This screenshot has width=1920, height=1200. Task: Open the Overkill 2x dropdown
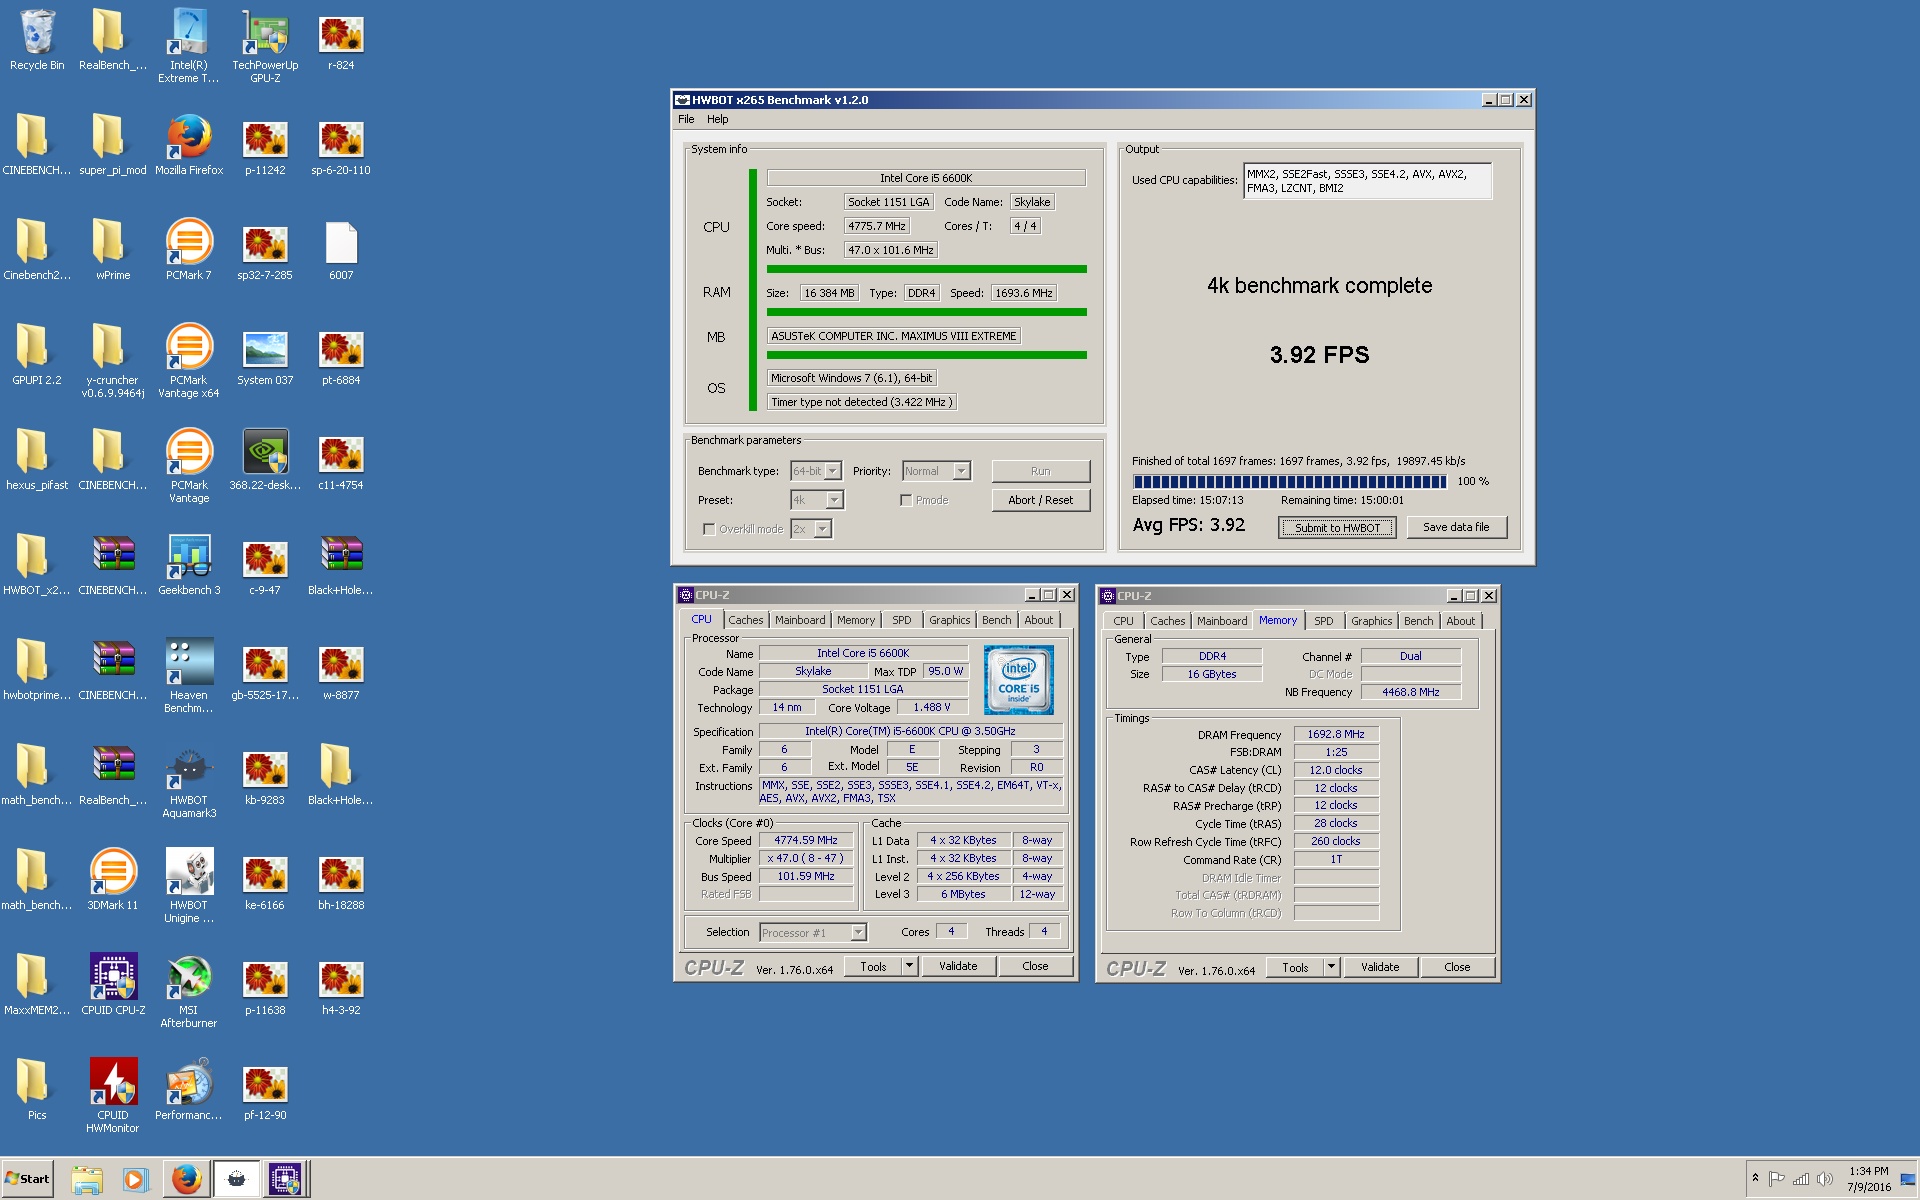tap(822, 529)
